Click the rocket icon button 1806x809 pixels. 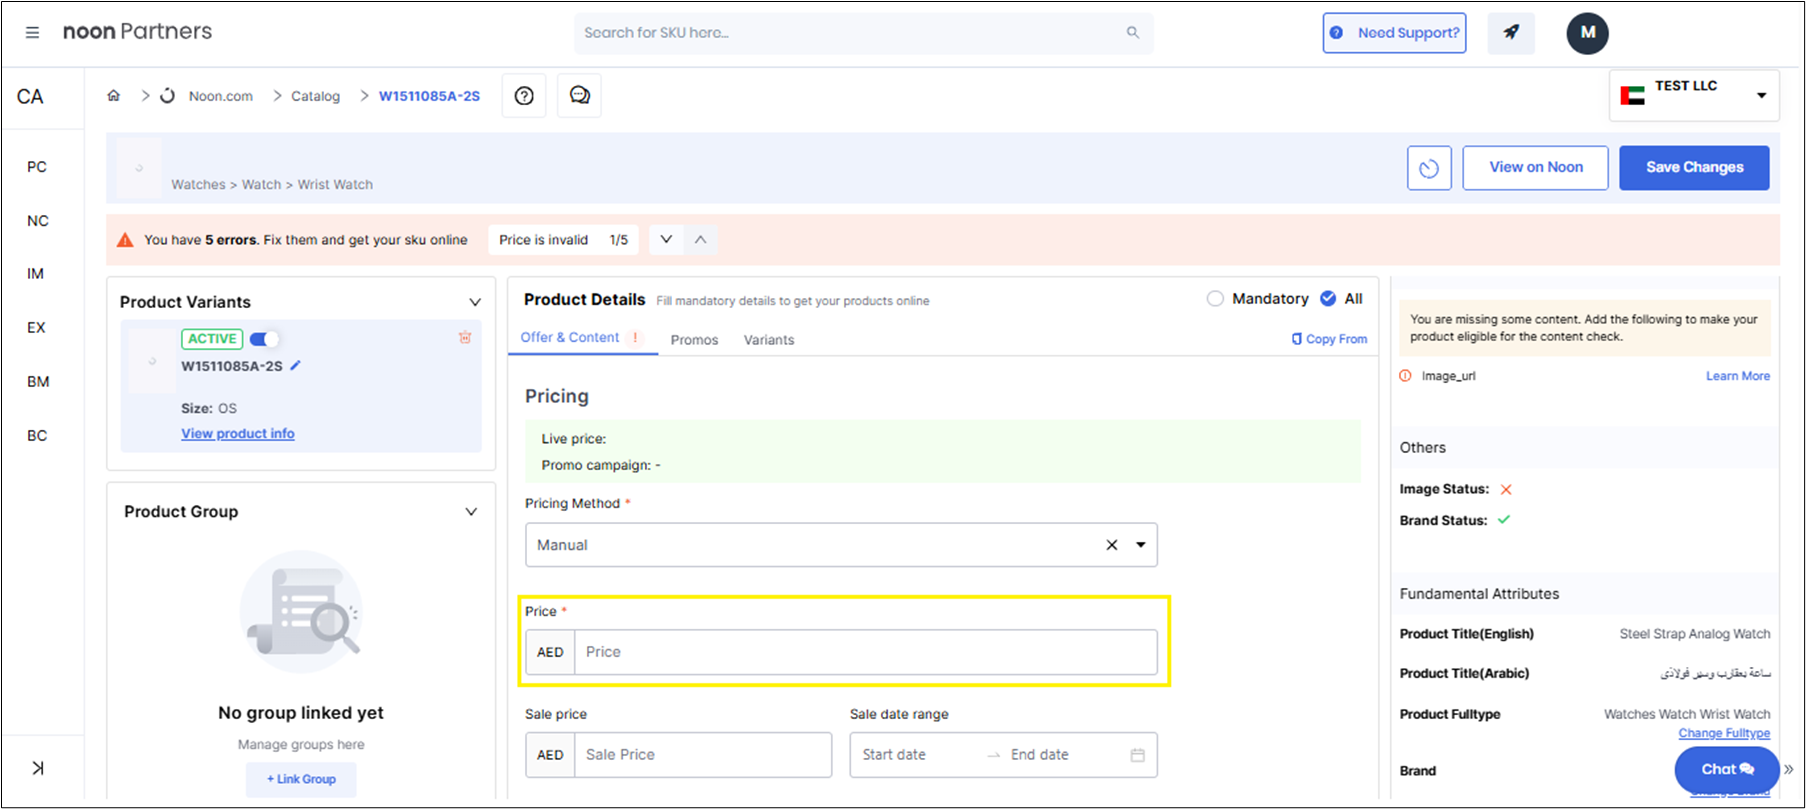tap(1511, 33)
